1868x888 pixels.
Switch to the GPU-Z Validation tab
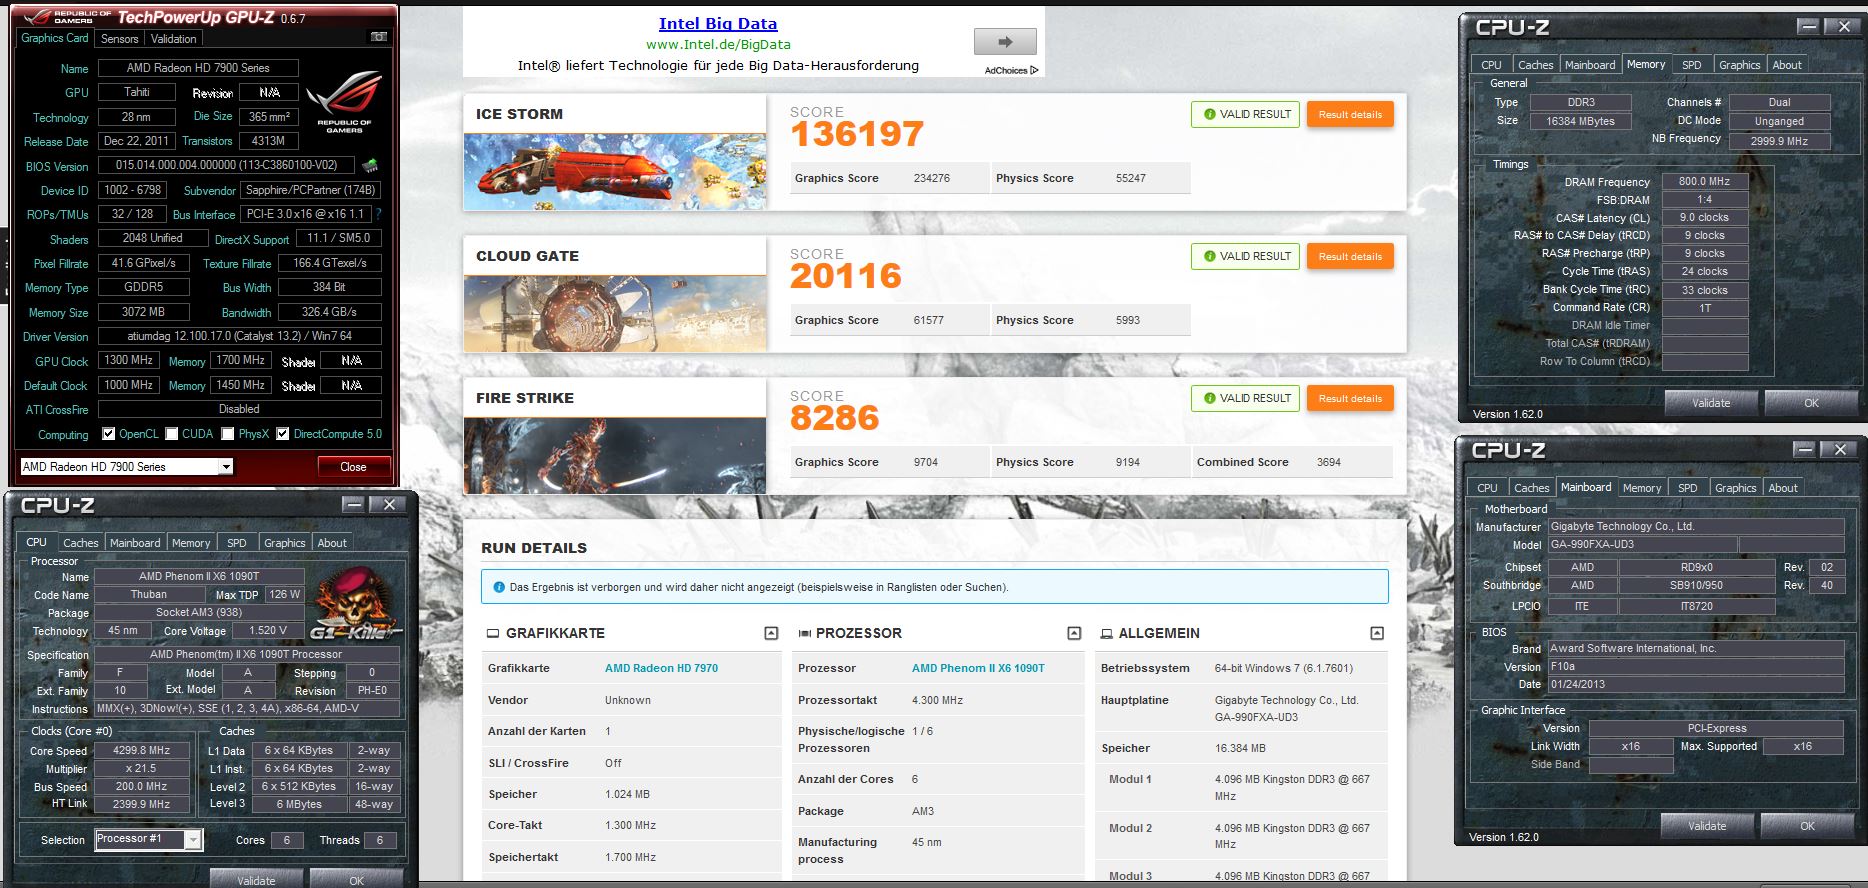click(173, 39)
